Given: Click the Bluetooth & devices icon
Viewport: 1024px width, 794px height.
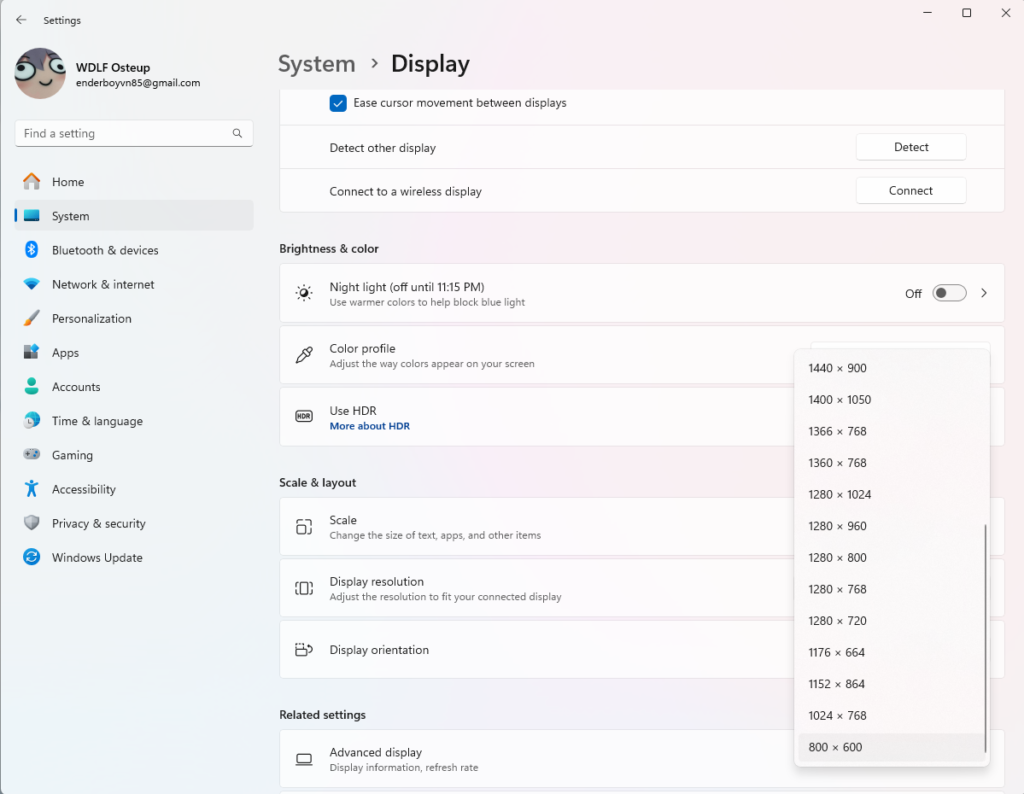Looking at the screenshot, I should [31, 250].
